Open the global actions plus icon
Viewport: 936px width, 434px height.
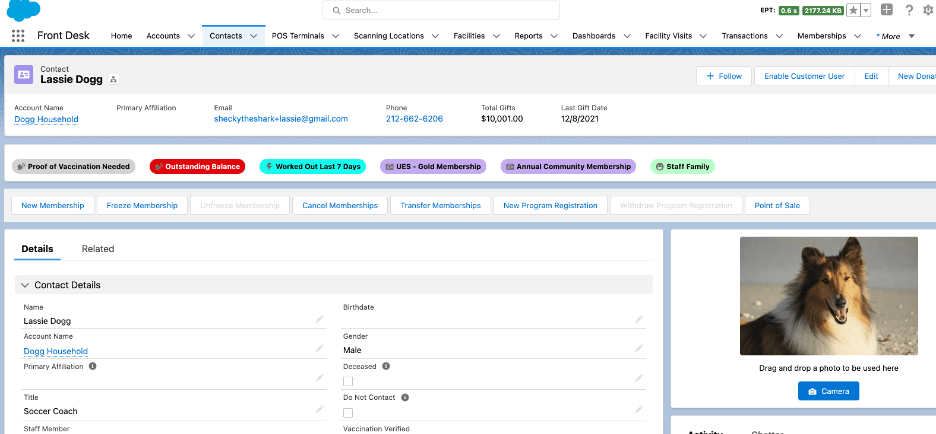tap(887, 10)
